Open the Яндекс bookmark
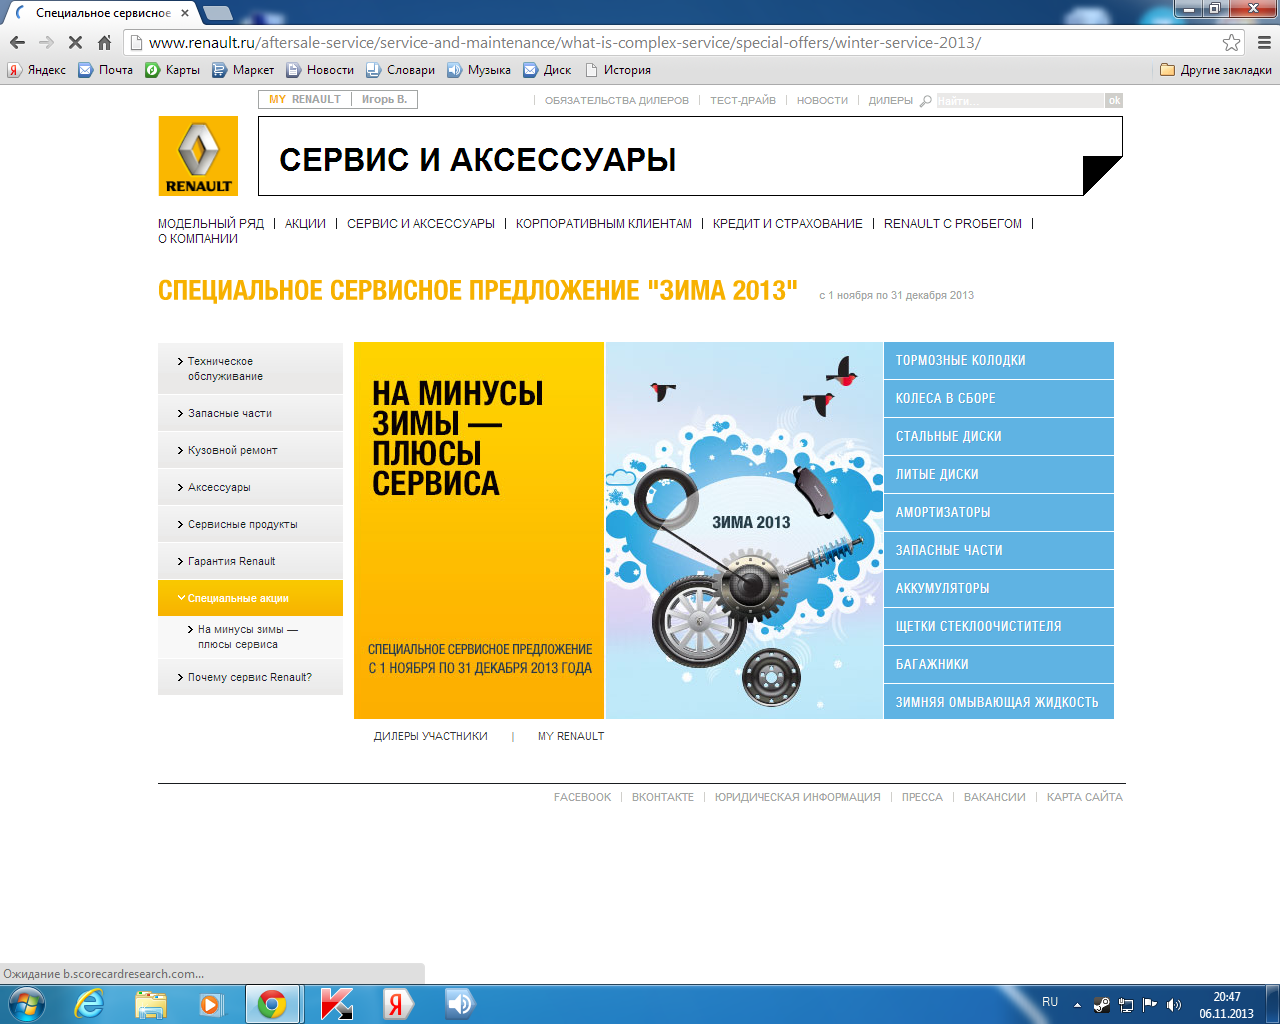 (x=37, y=70)
